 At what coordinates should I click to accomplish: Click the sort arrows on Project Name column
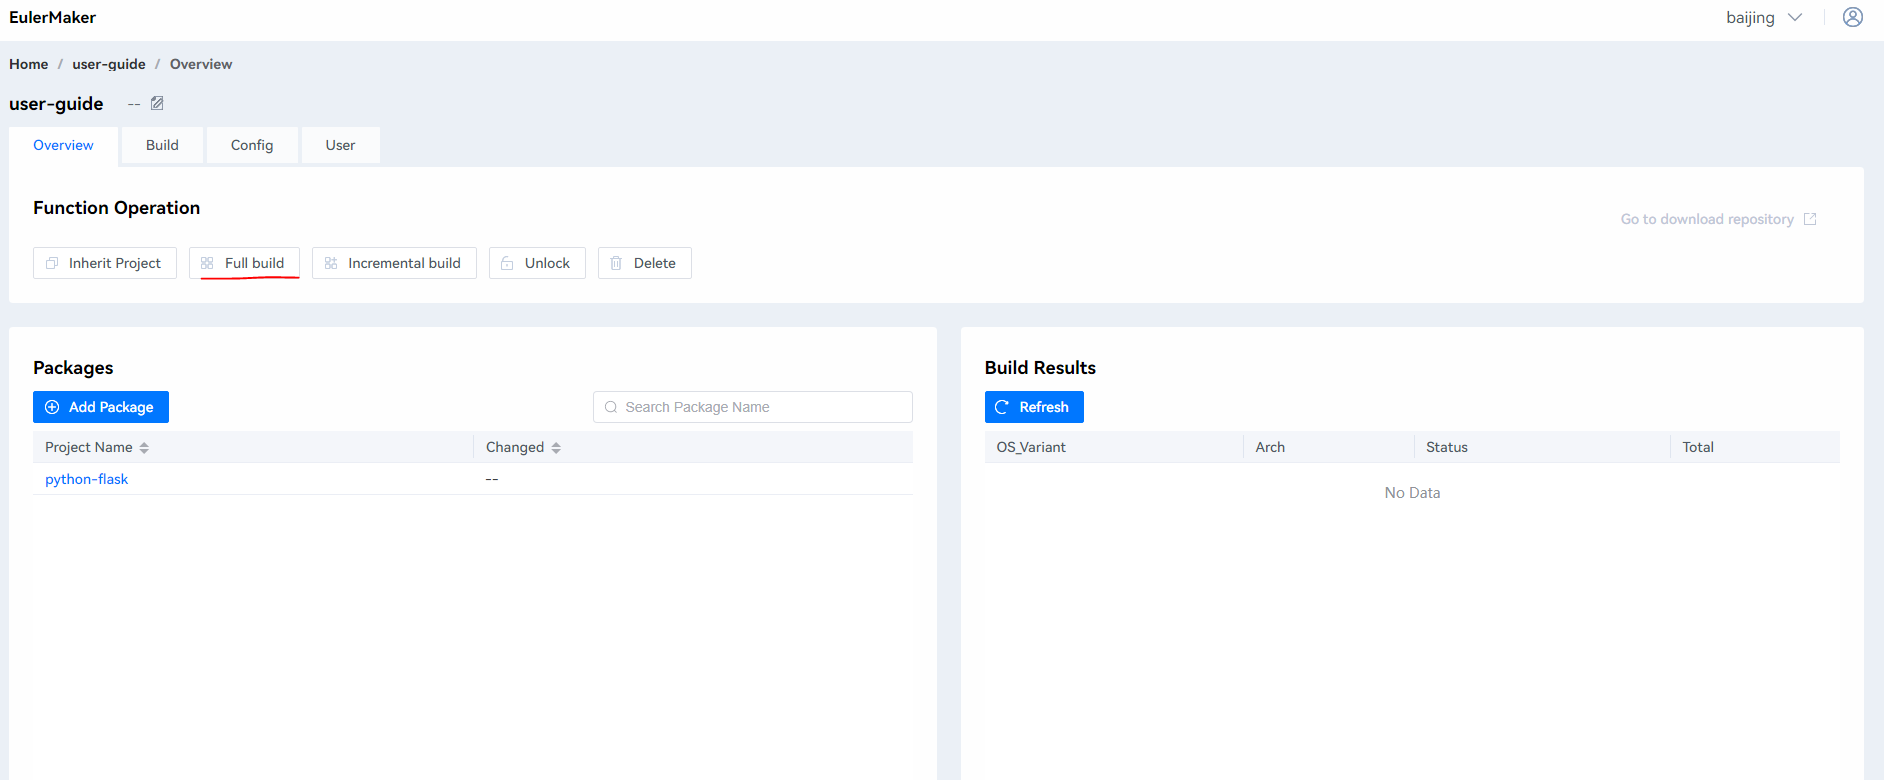coord(144,448)
